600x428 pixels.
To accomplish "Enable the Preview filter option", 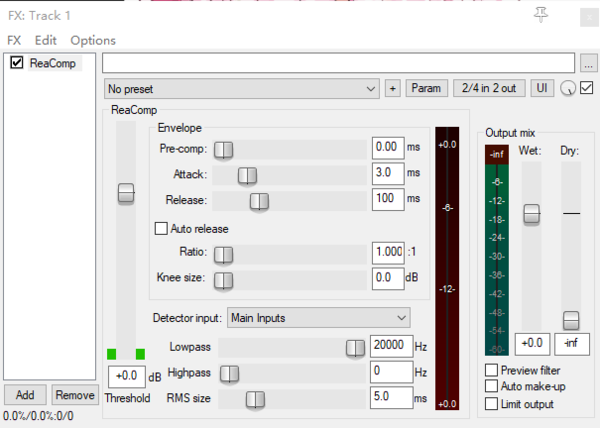I will pyautogui.click(x=491, y=370).
